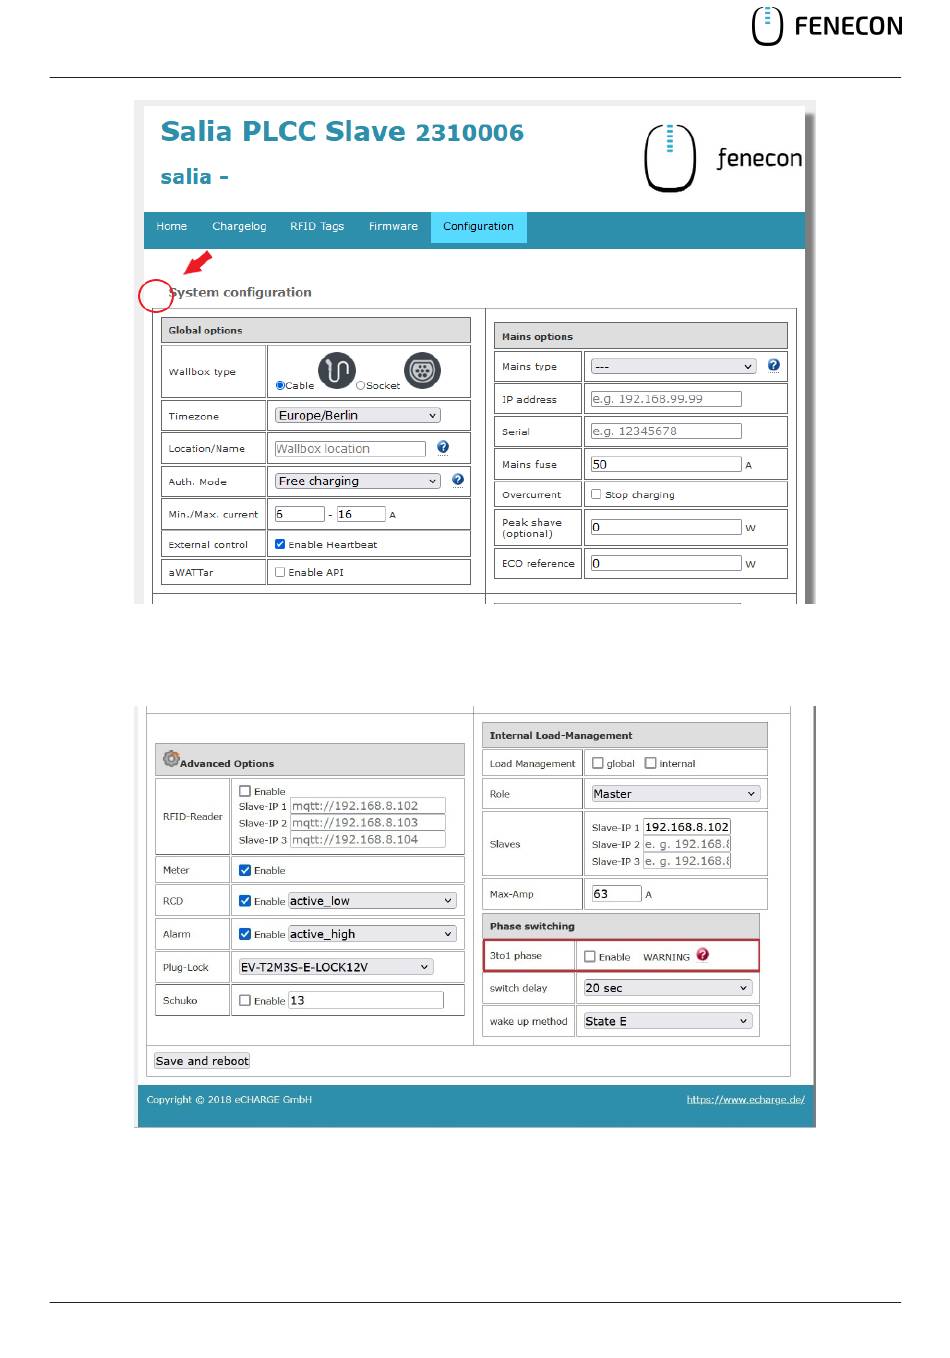Select the Configuration tab
The image size is (950, 1358).
[478, 227]
